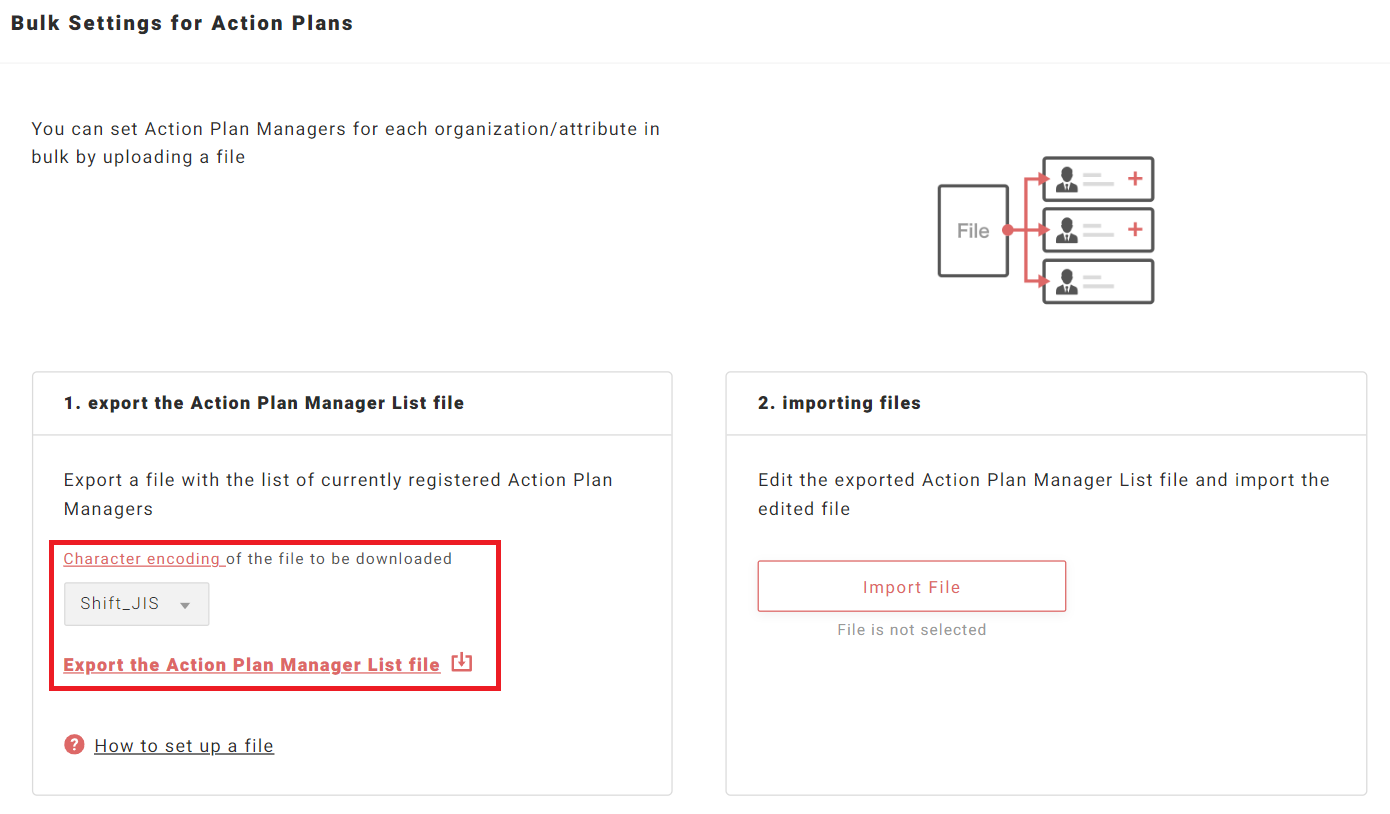Click the plus icon on the top person card
The width and height of the screenshot is (1390, 814).
tap(1135, 179)
